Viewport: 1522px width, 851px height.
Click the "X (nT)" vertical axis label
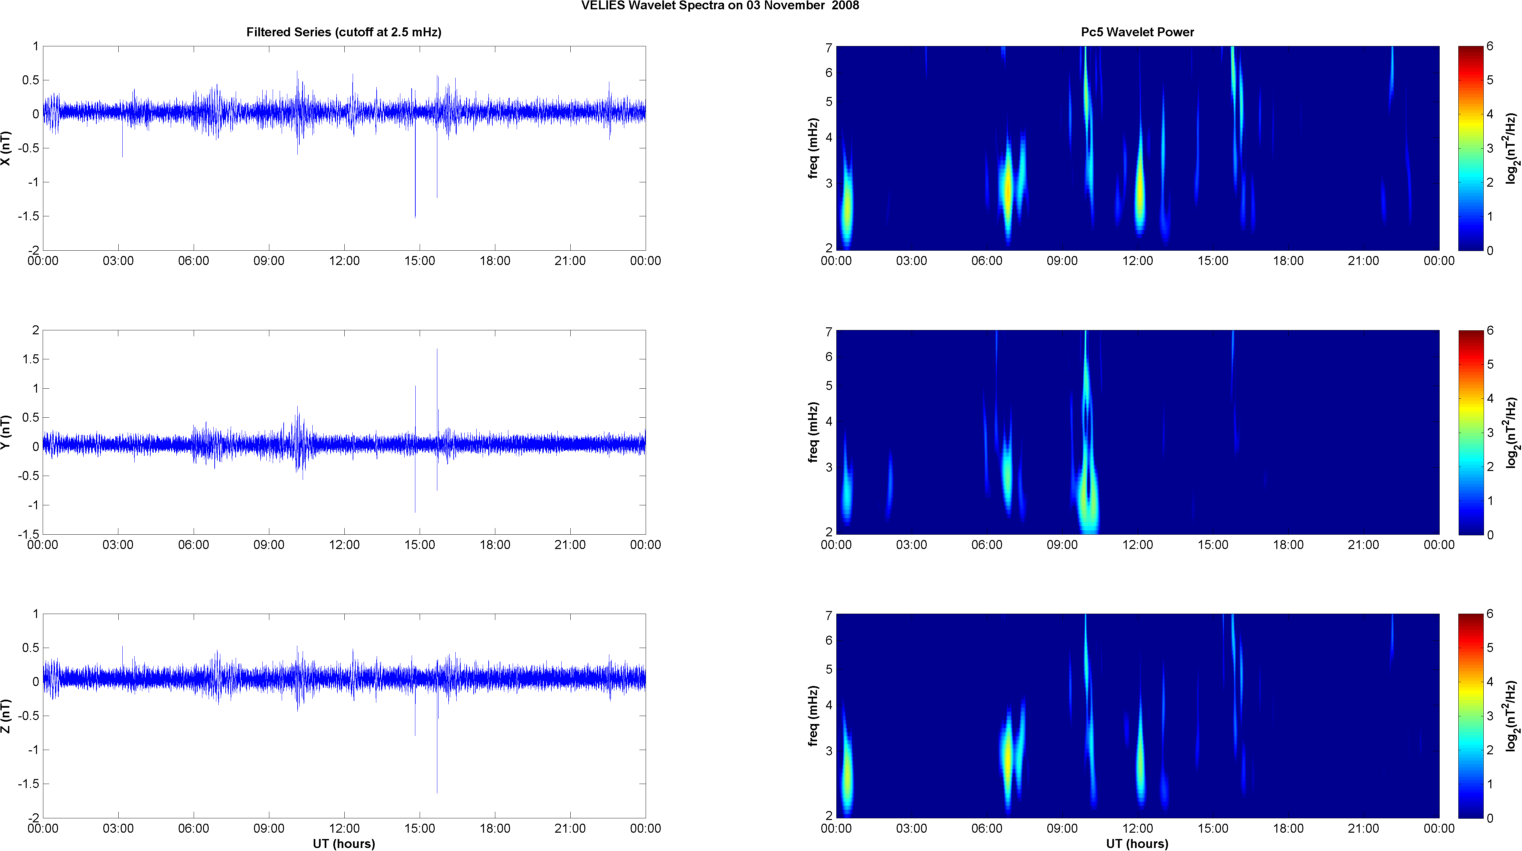pyautogui.click(x=7, y=148)
